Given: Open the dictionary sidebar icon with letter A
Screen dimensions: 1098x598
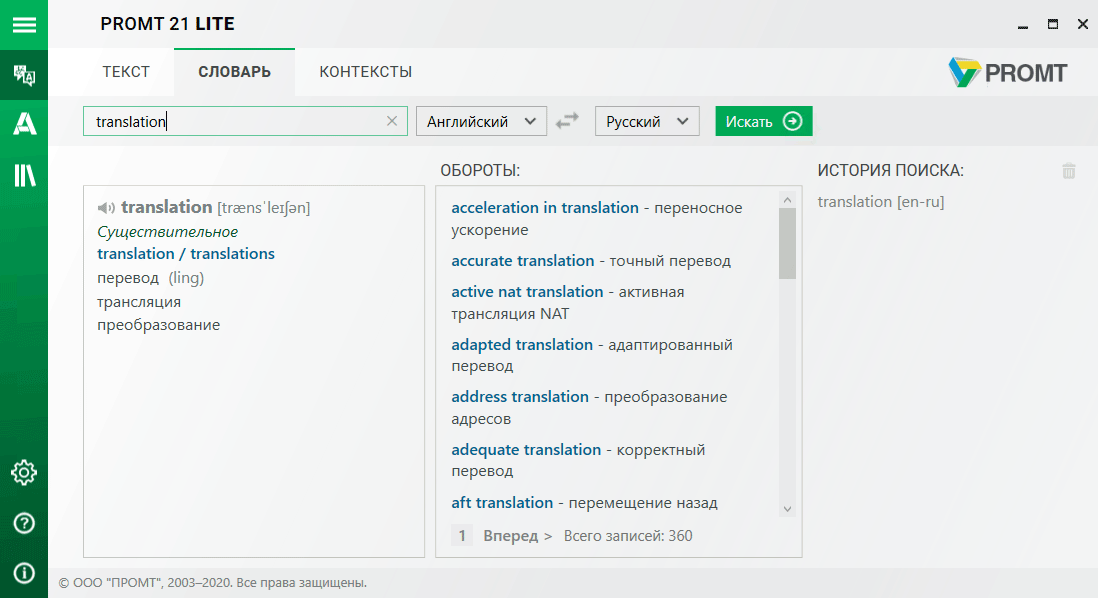Looking at the screenshot, I should point(24,124).
